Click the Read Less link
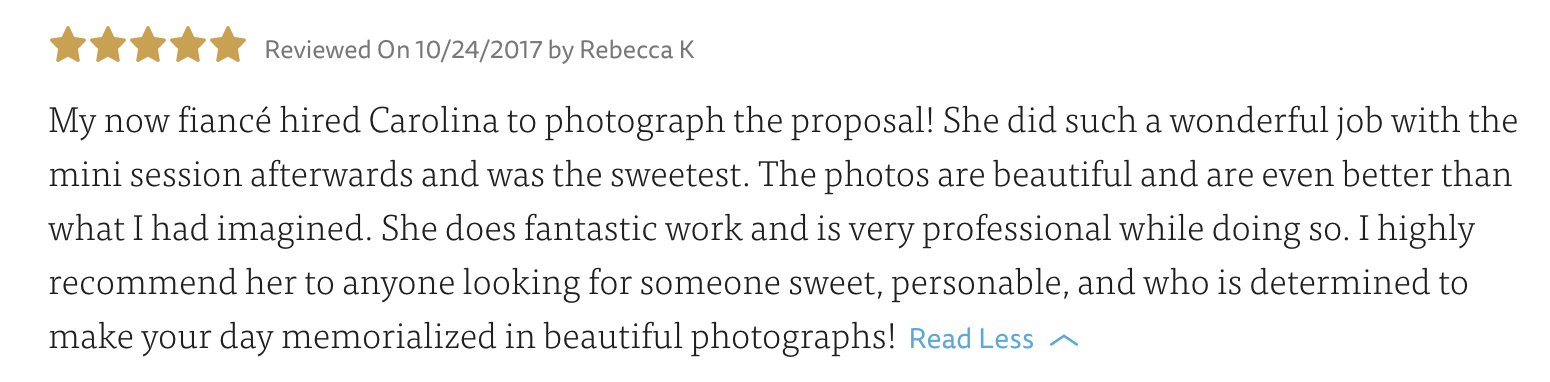Image resolution: width=1550 pixels, height=382 pixels. tap(971, 340)
